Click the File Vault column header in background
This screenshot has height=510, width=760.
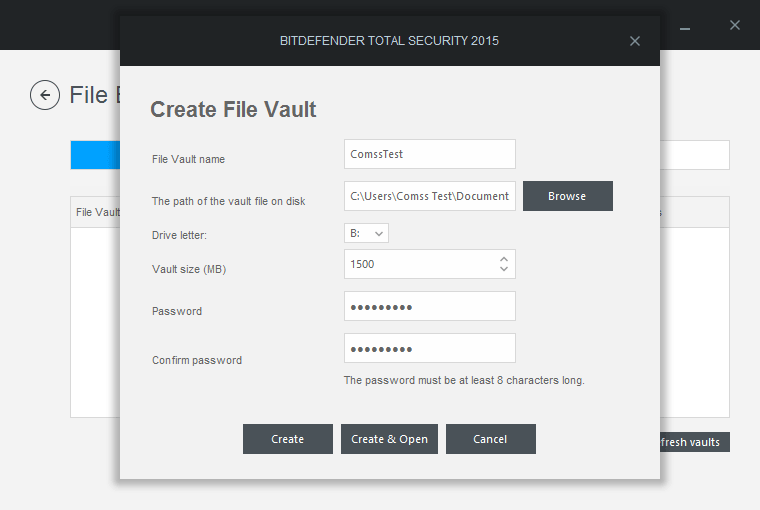pyautogui.click(x=97, y=212)
